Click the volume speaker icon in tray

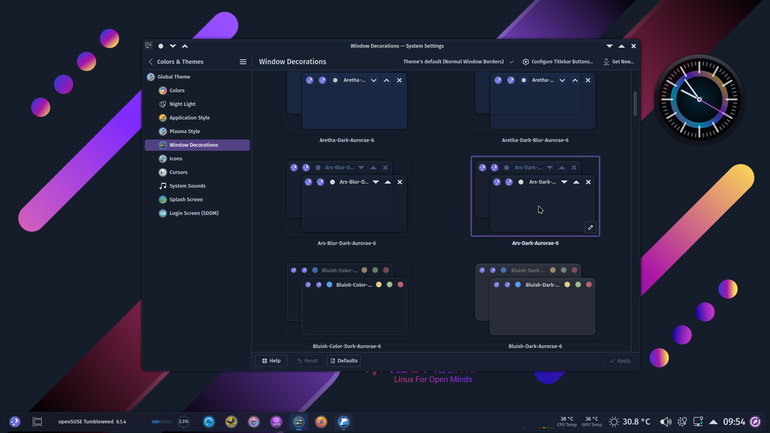click(x=665, y=422)
